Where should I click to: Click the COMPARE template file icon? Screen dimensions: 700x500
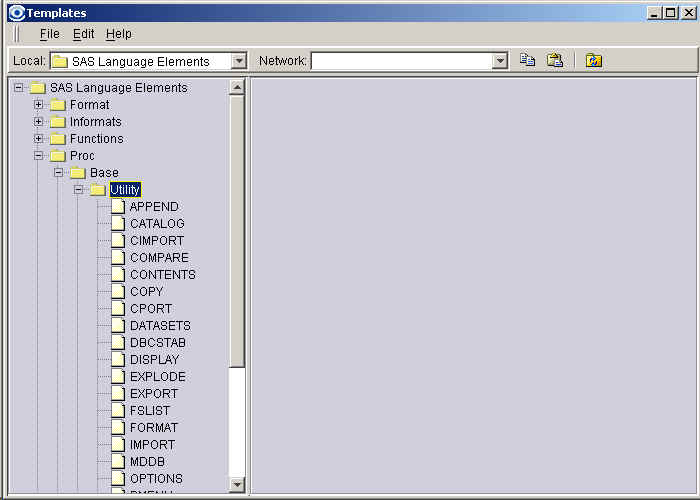coord(118,257)
